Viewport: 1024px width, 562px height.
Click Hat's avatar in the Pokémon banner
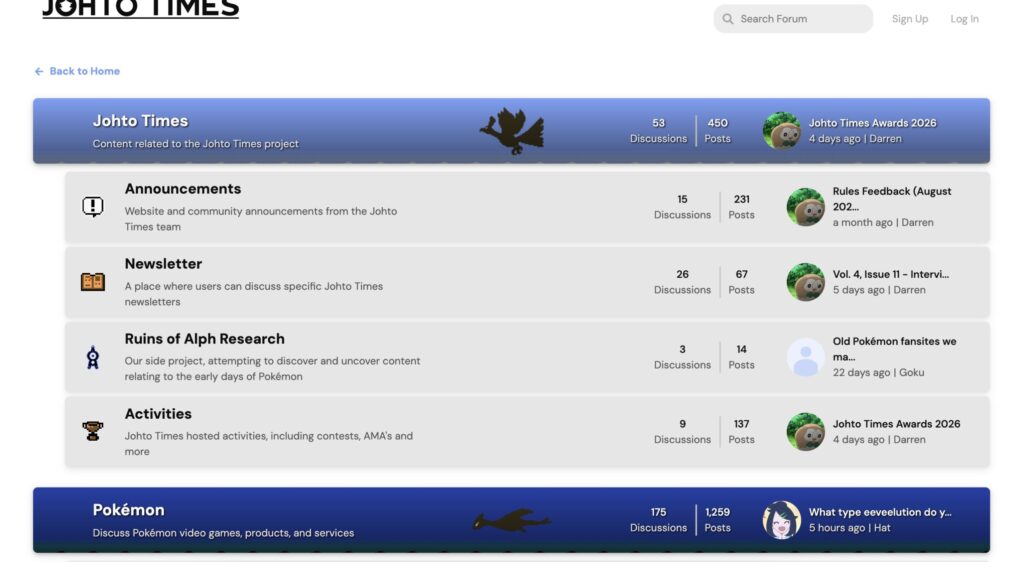[x=781, y=520]
